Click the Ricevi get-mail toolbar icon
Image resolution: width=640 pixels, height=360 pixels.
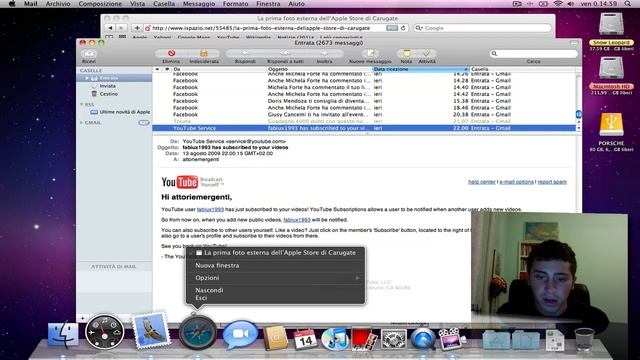pyautogui.click(x=89, y=53)
